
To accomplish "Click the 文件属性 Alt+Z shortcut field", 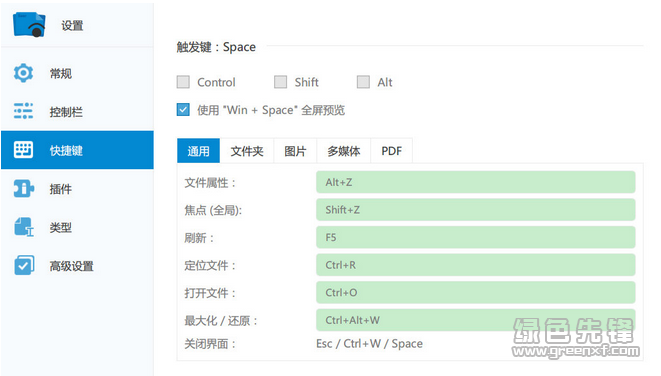I will click(x=476, y=182).
